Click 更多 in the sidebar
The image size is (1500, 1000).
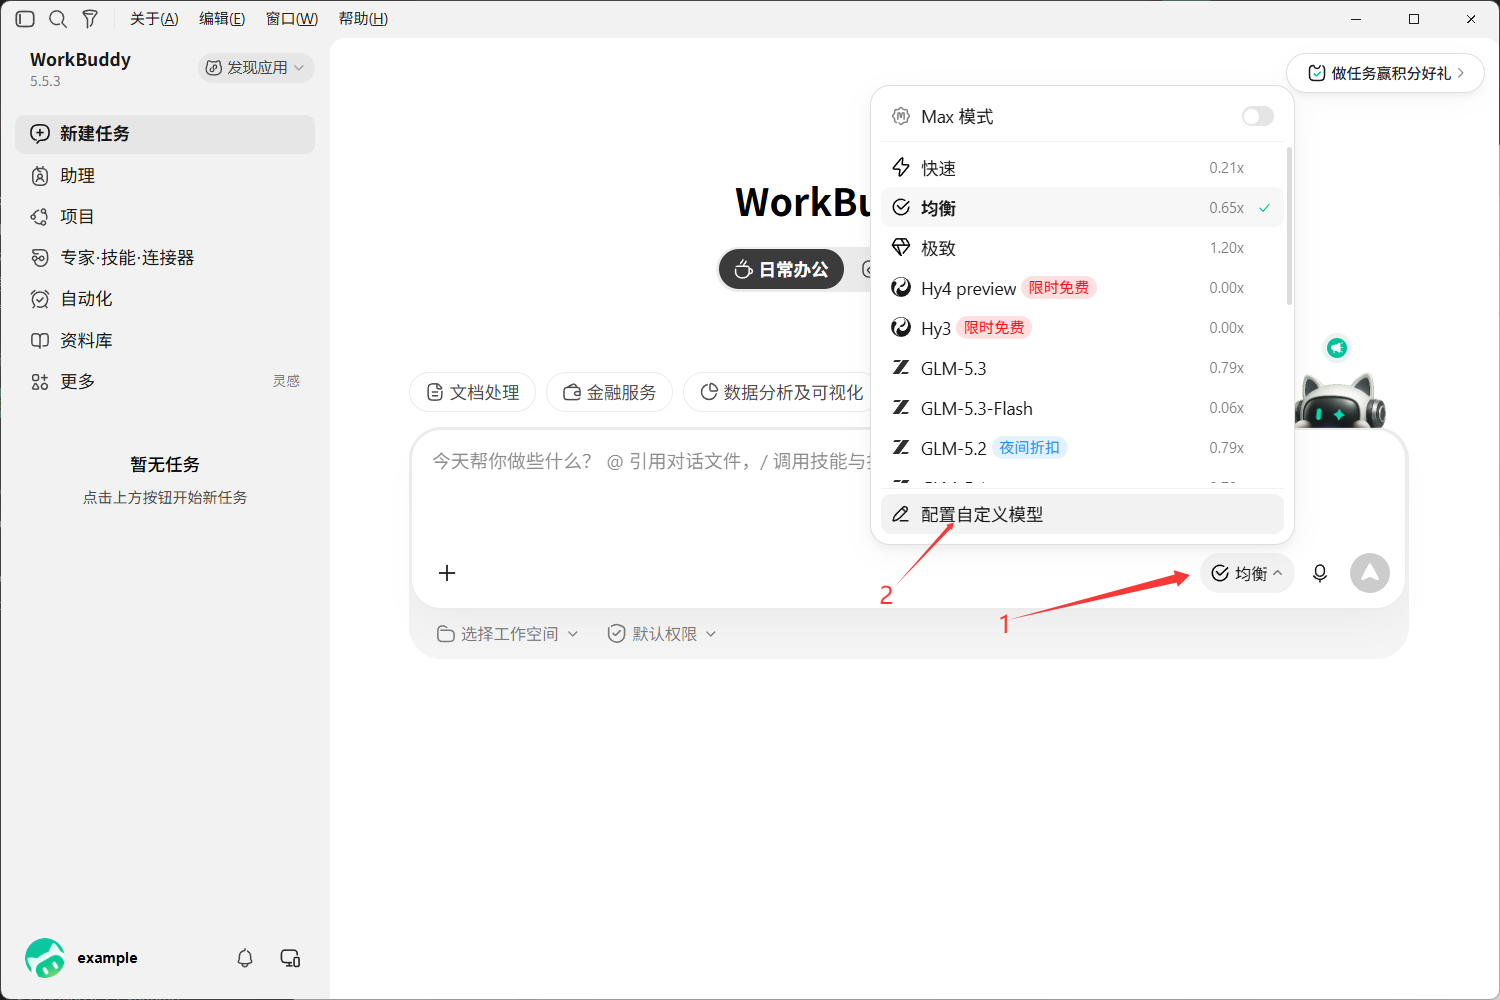[165, 382]
